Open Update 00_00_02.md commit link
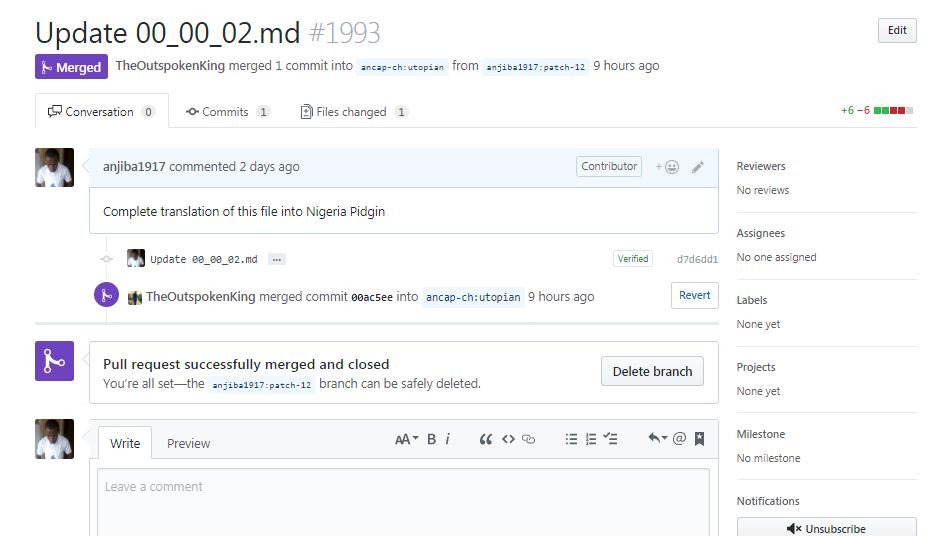This screenshot has width=942, height=536. [203, 260]
